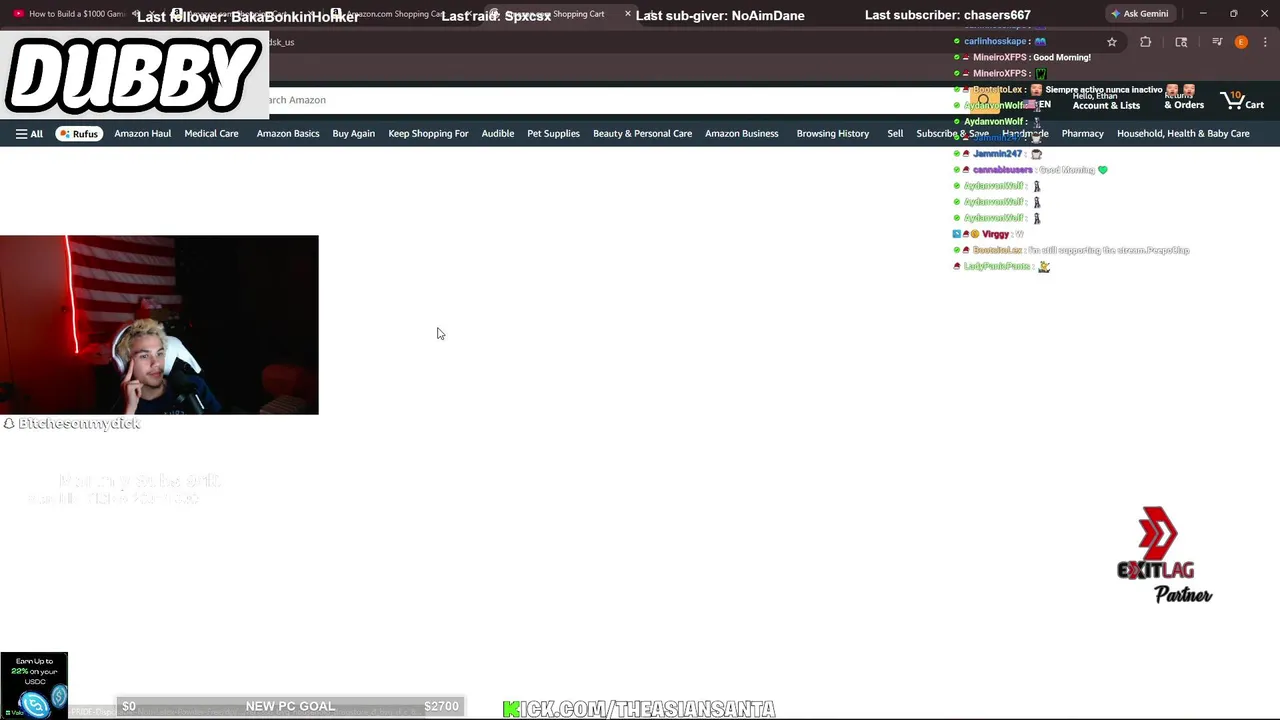The width and height of the screenshot is (1280, 720).
Task: Launch the Rufus assistant button
Action: click(x=79, y=133)
